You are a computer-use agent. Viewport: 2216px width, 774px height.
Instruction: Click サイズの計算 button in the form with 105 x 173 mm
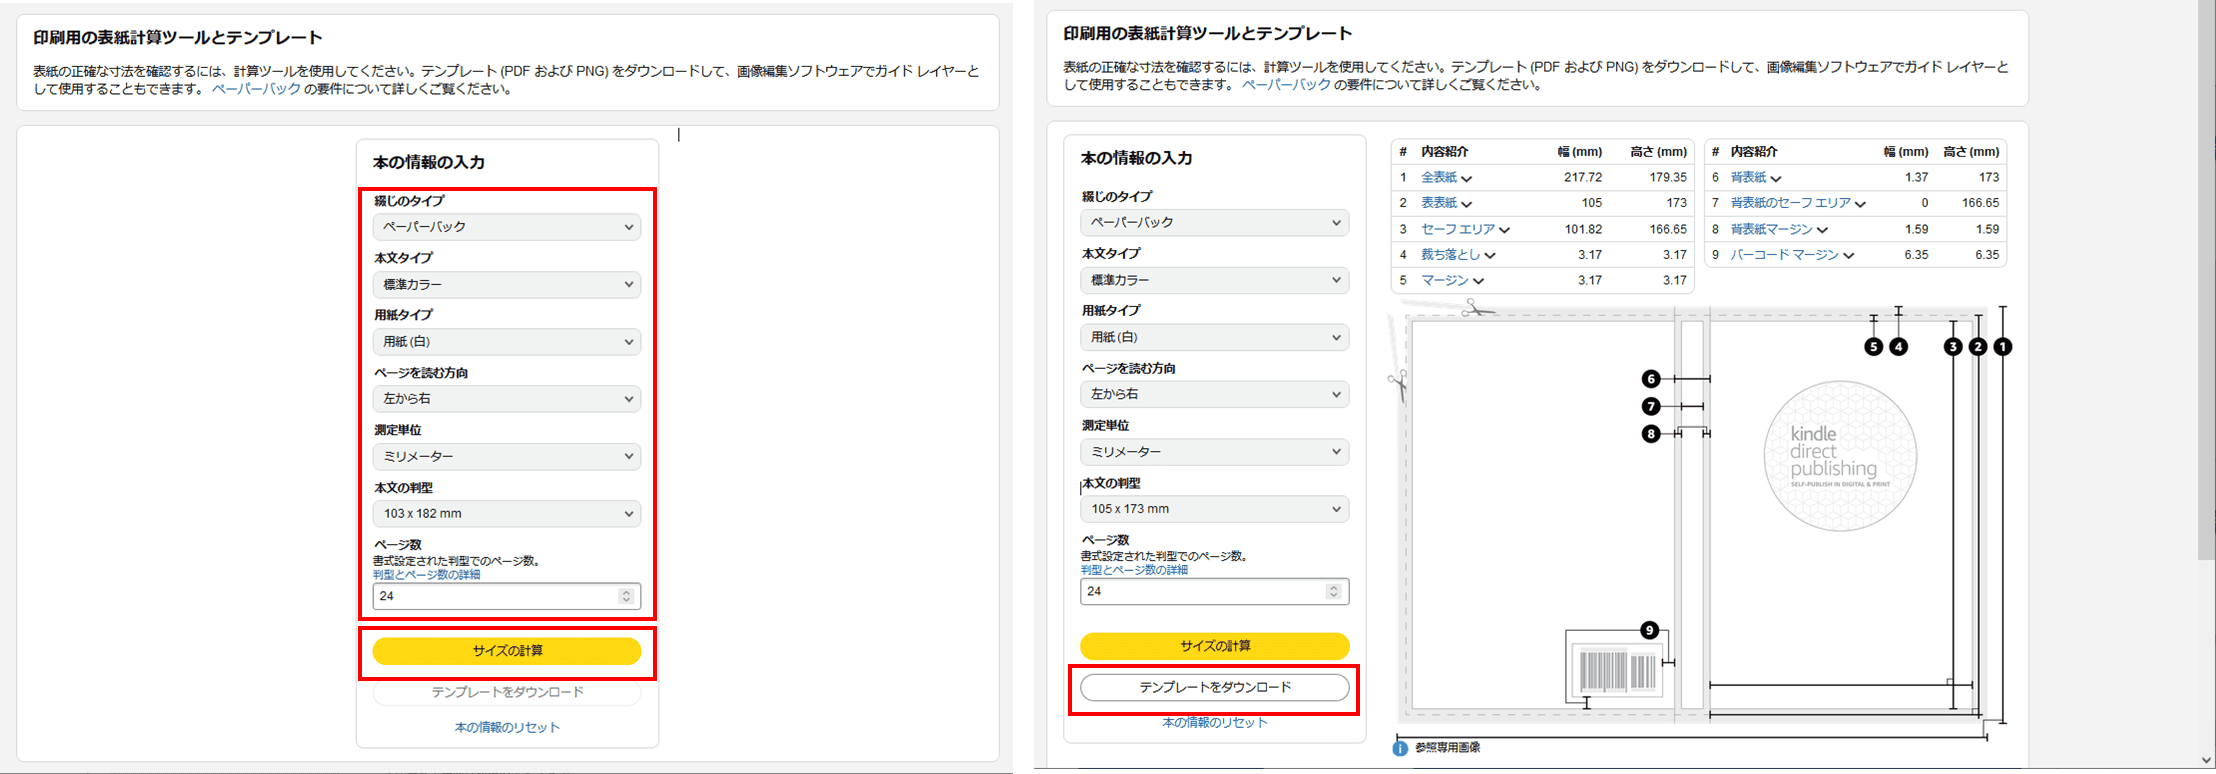1214,646
